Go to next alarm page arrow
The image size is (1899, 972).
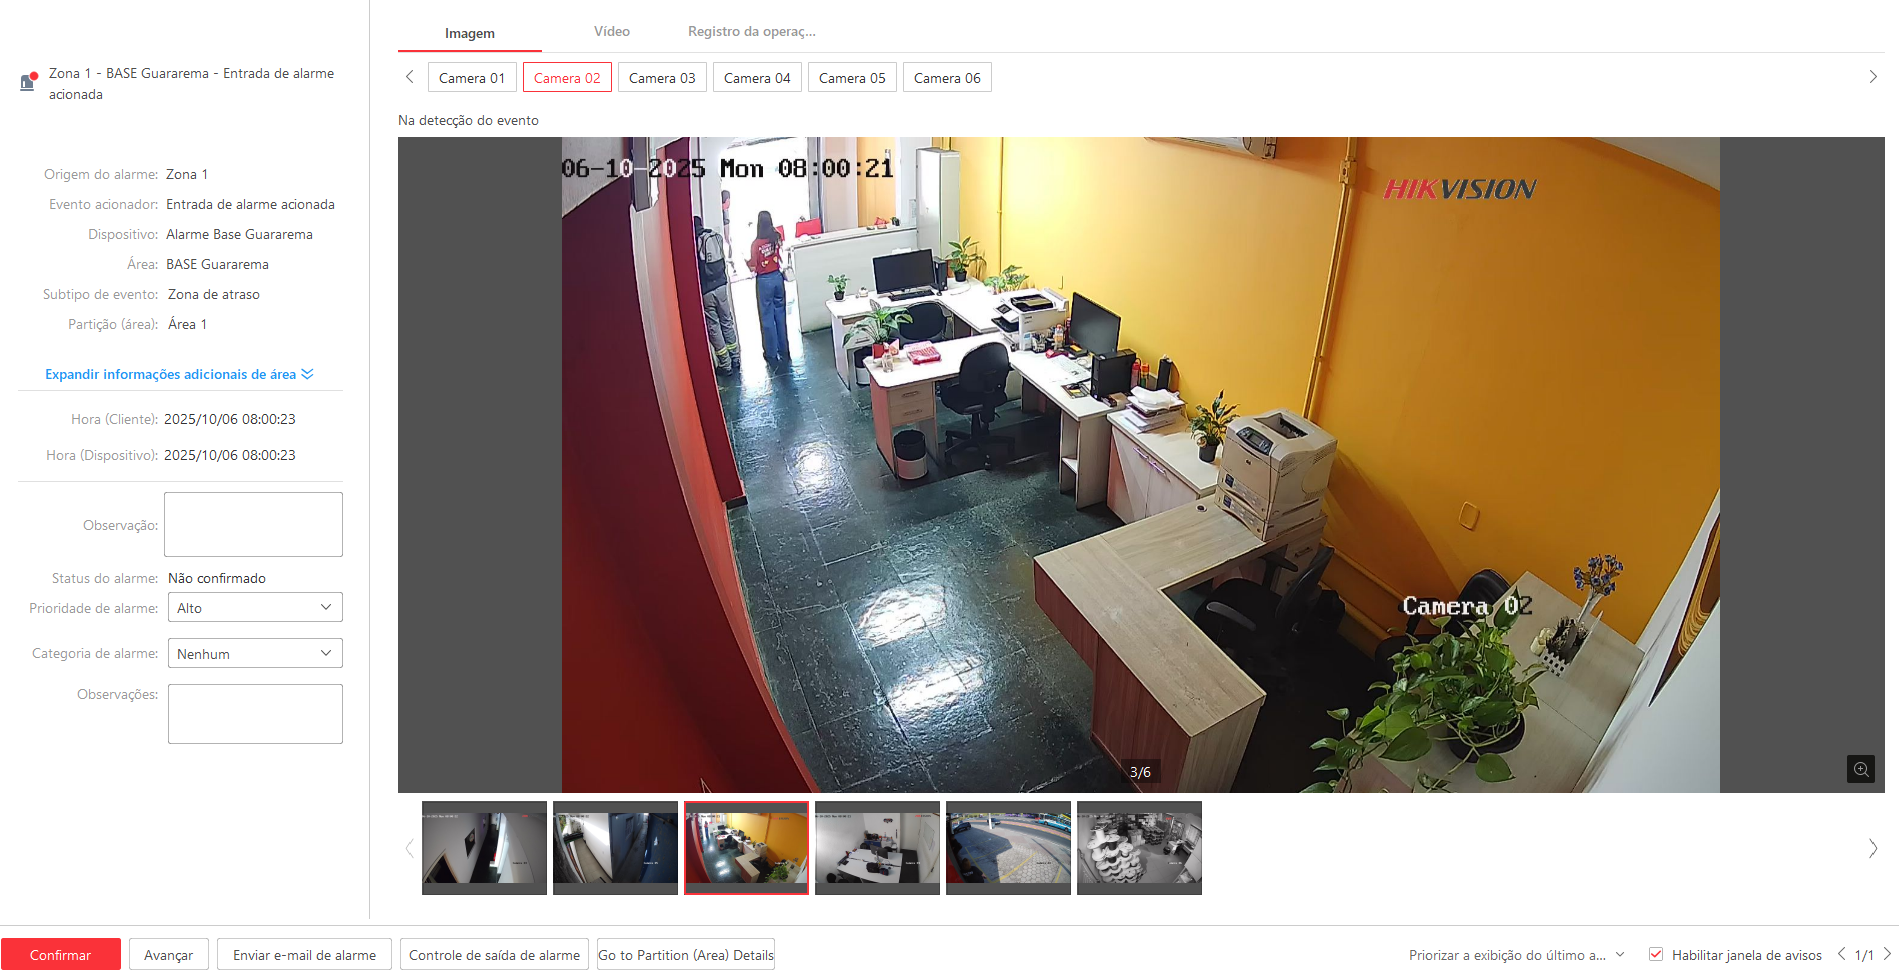(x=1887, y=954)
